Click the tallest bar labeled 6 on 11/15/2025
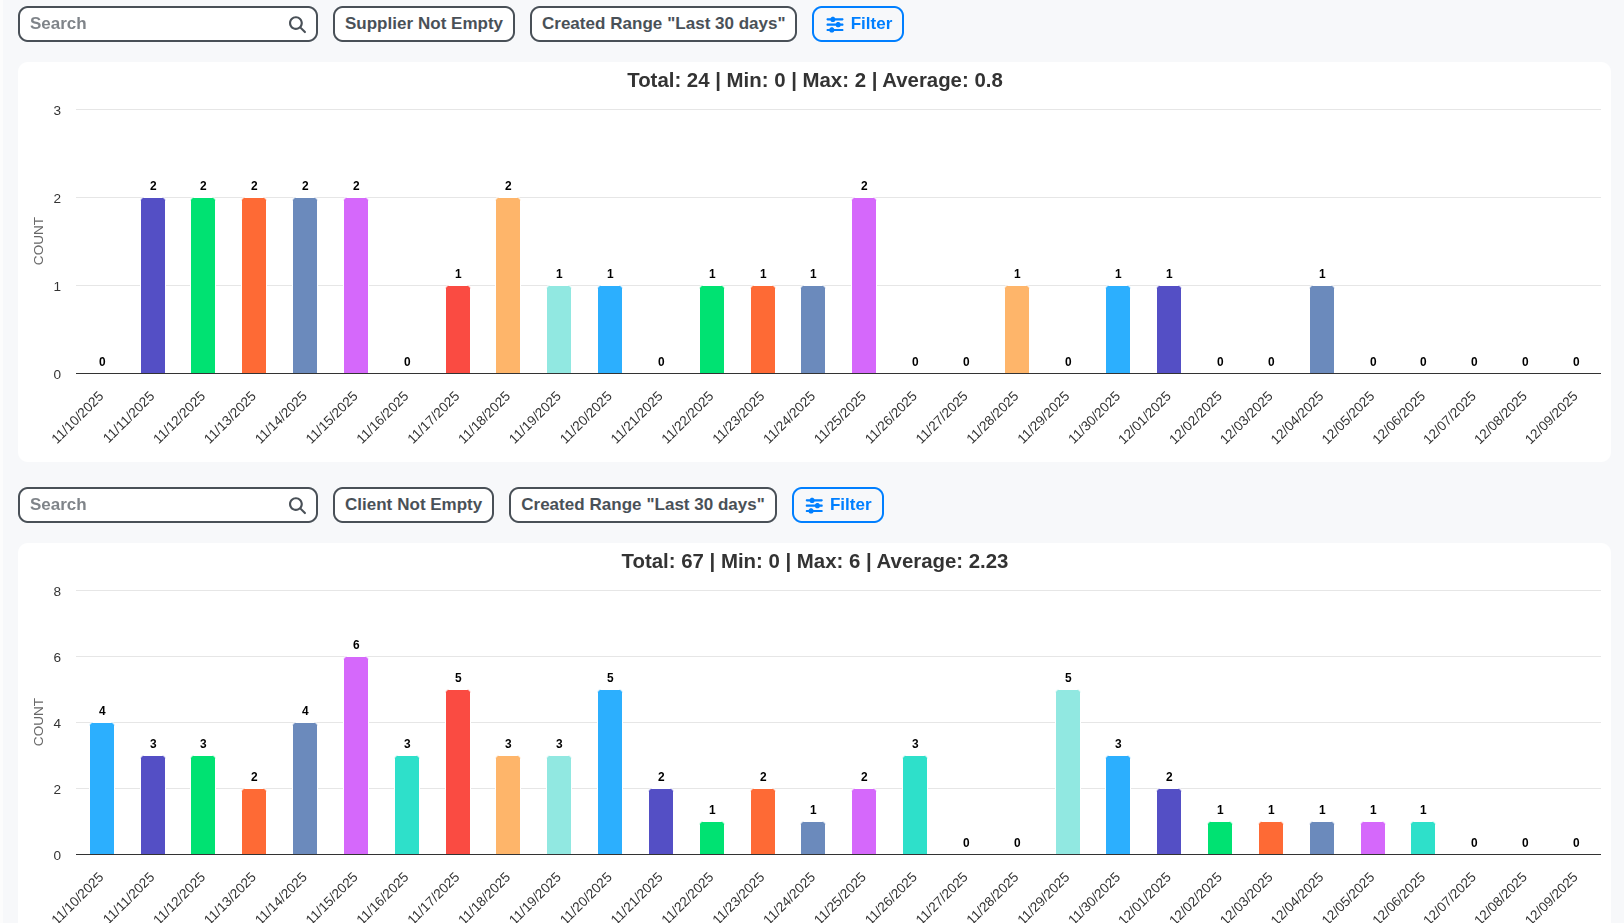 (x=355, y=755)
